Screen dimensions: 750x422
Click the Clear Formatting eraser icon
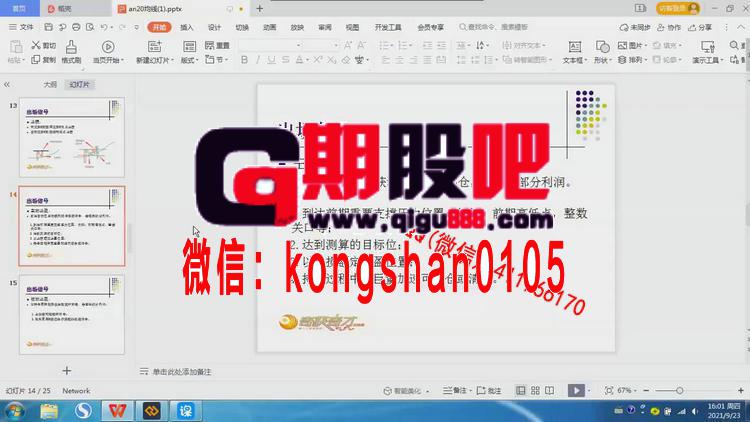[345, 60]
